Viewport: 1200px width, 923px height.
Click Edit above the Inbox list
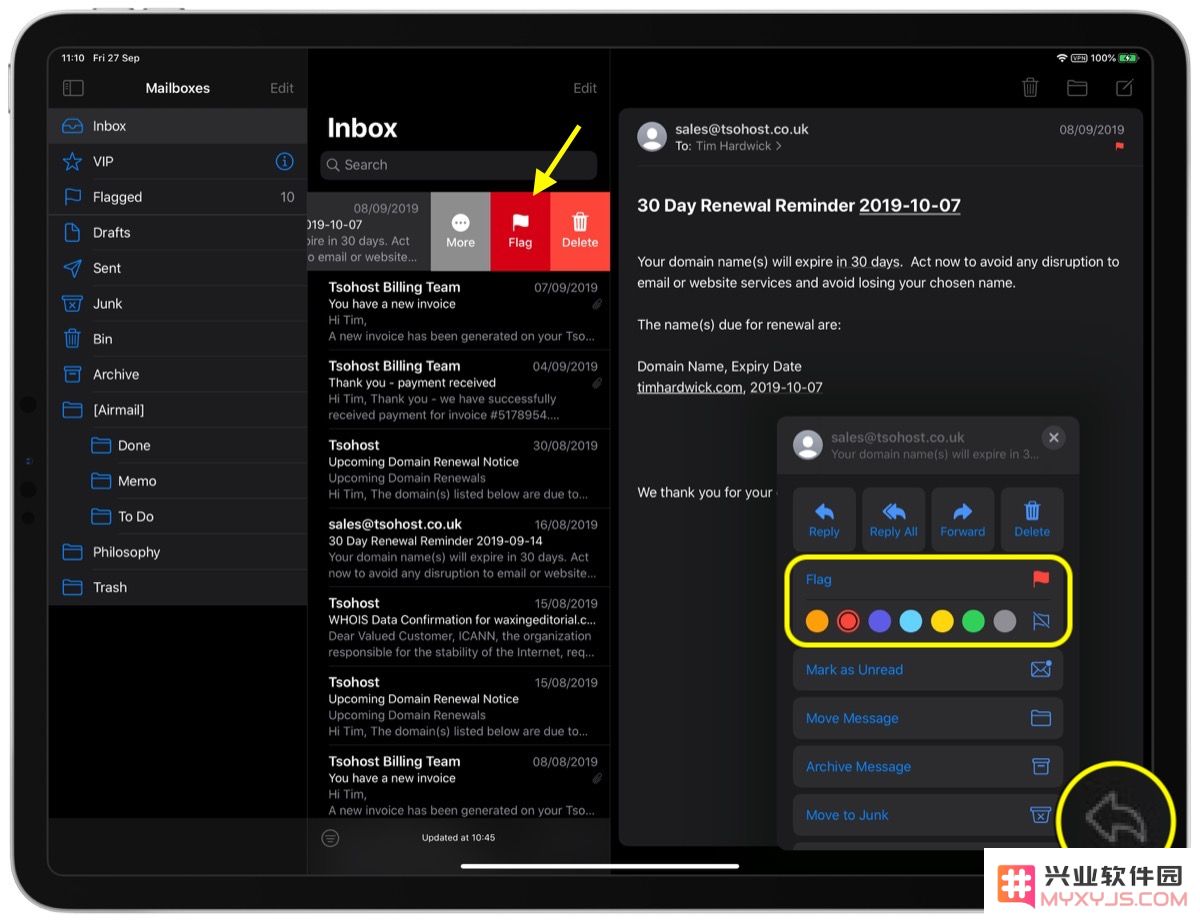[585, 88]
